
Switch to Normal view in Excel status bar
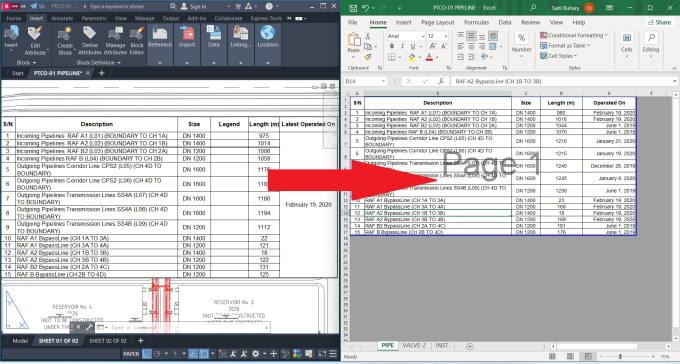coord(552,356)
